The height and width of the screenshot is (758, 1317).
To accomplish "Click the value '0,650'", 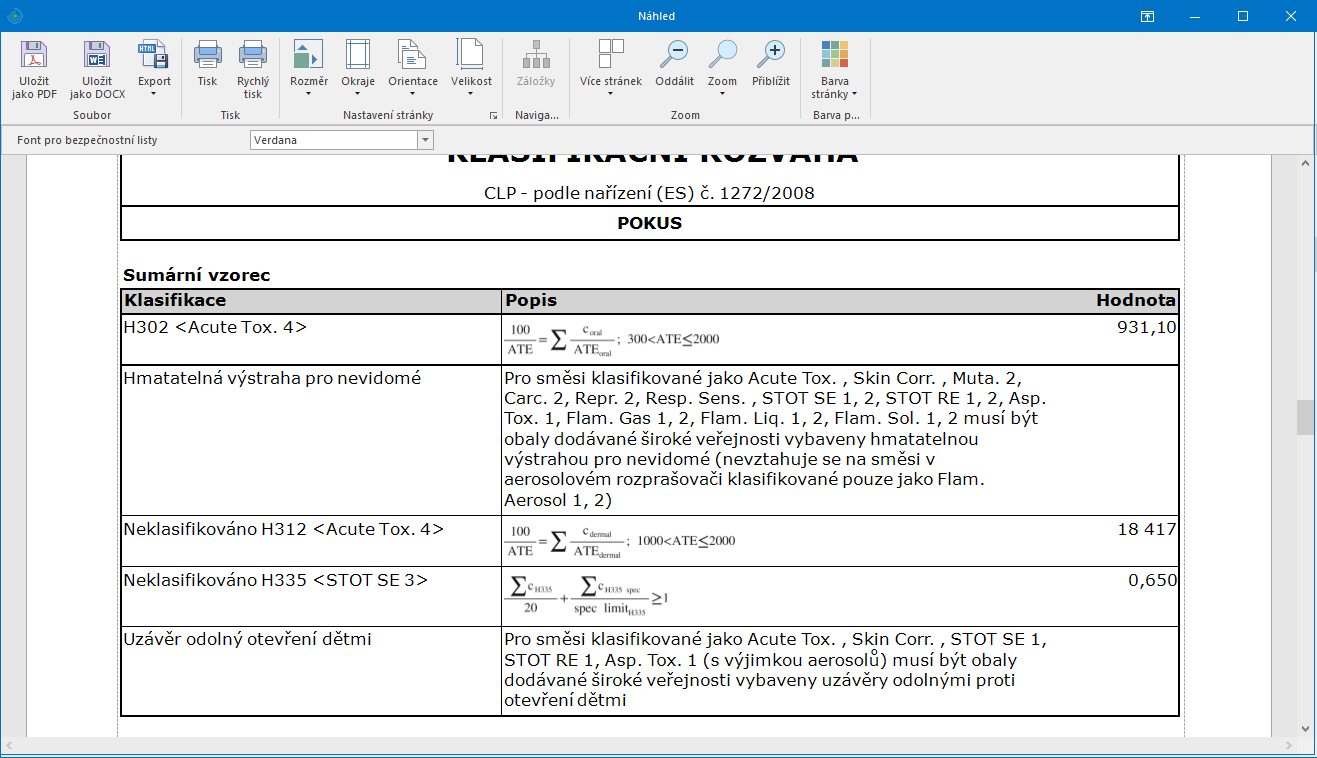I will point(1152,580).
